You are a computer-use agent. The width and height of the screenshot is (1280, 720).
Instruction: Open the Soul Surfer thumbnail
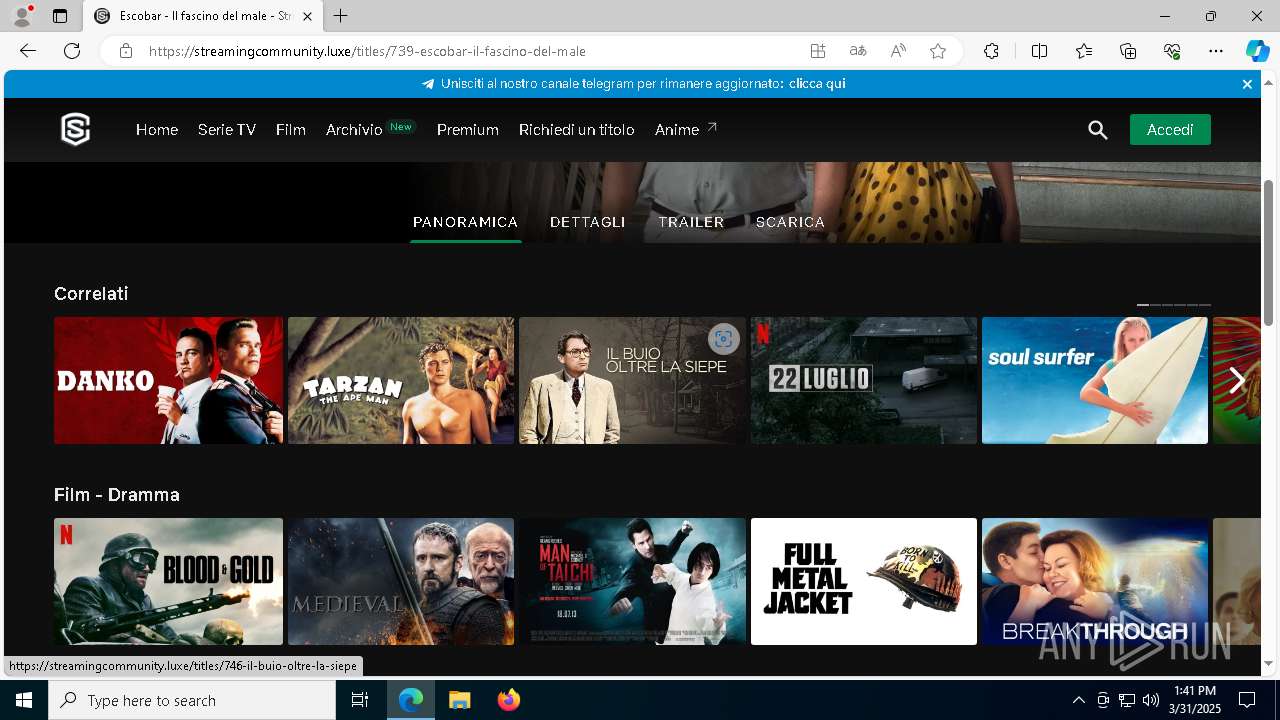pyautogui.click(x=1095, y=380)
